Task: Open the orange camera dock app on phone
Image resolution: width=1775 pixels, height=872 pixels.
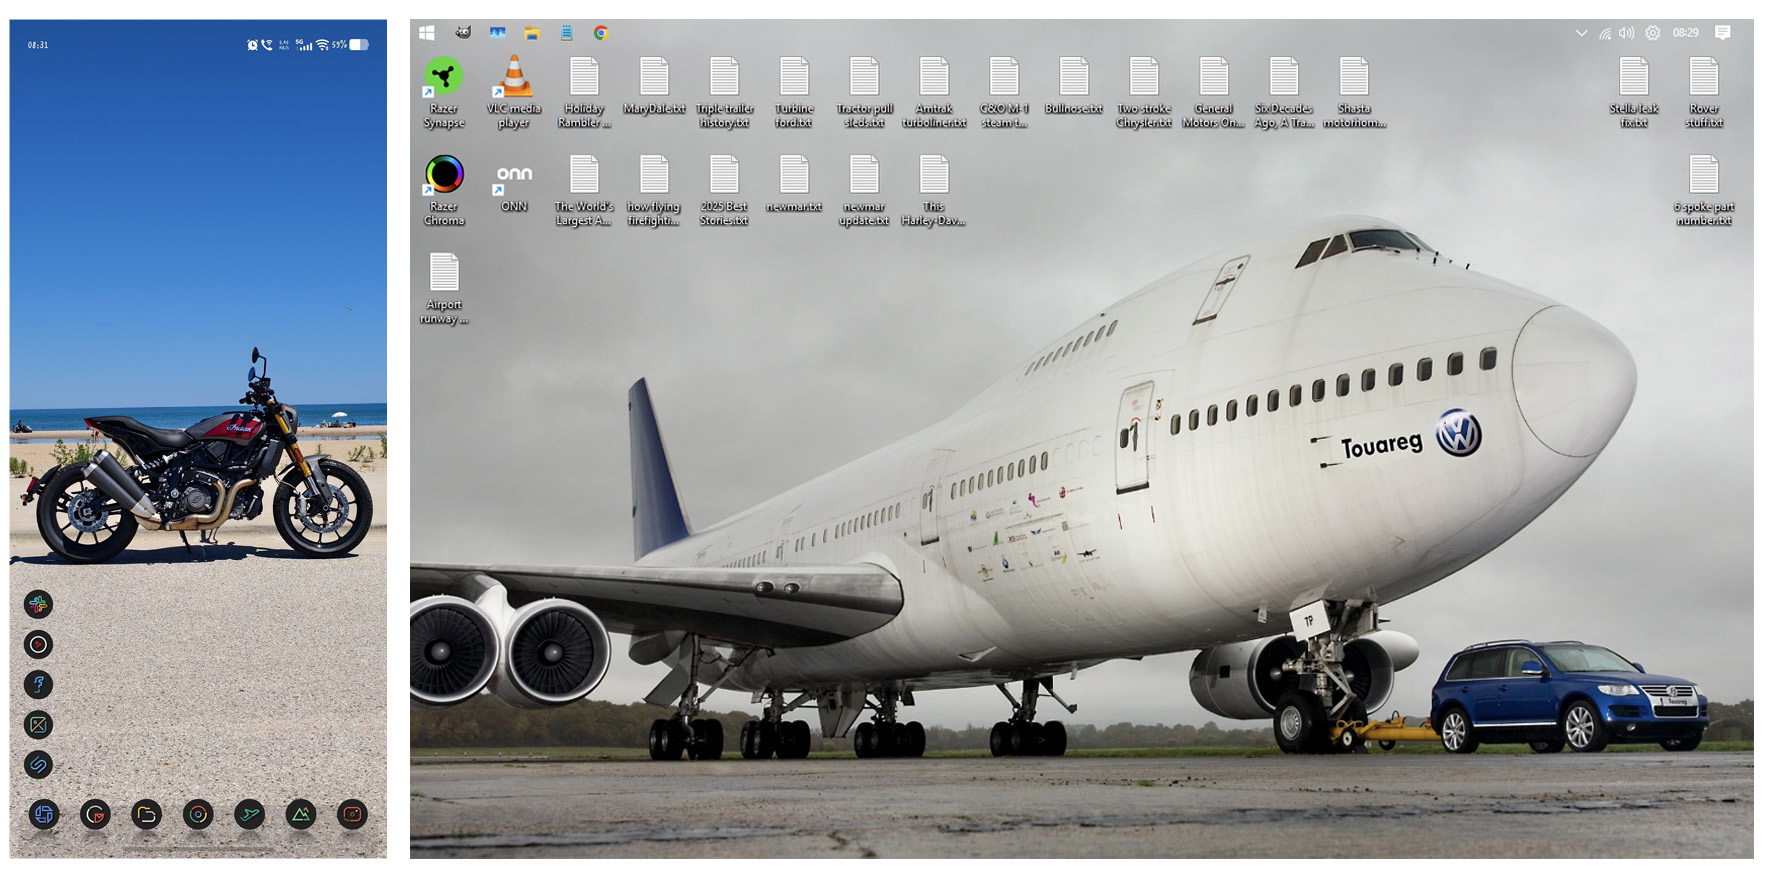Action: click(x=352, y=815)
